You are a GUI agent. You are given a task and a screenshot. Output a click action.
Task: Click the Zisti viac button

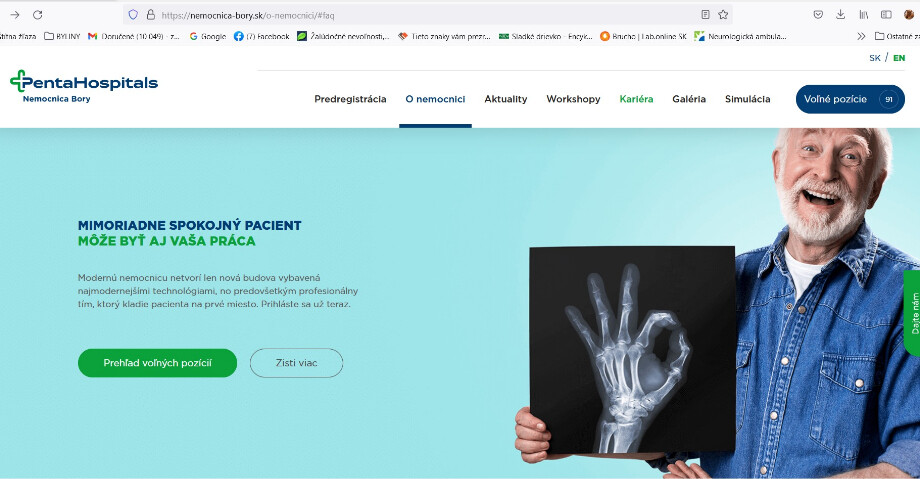296,363
